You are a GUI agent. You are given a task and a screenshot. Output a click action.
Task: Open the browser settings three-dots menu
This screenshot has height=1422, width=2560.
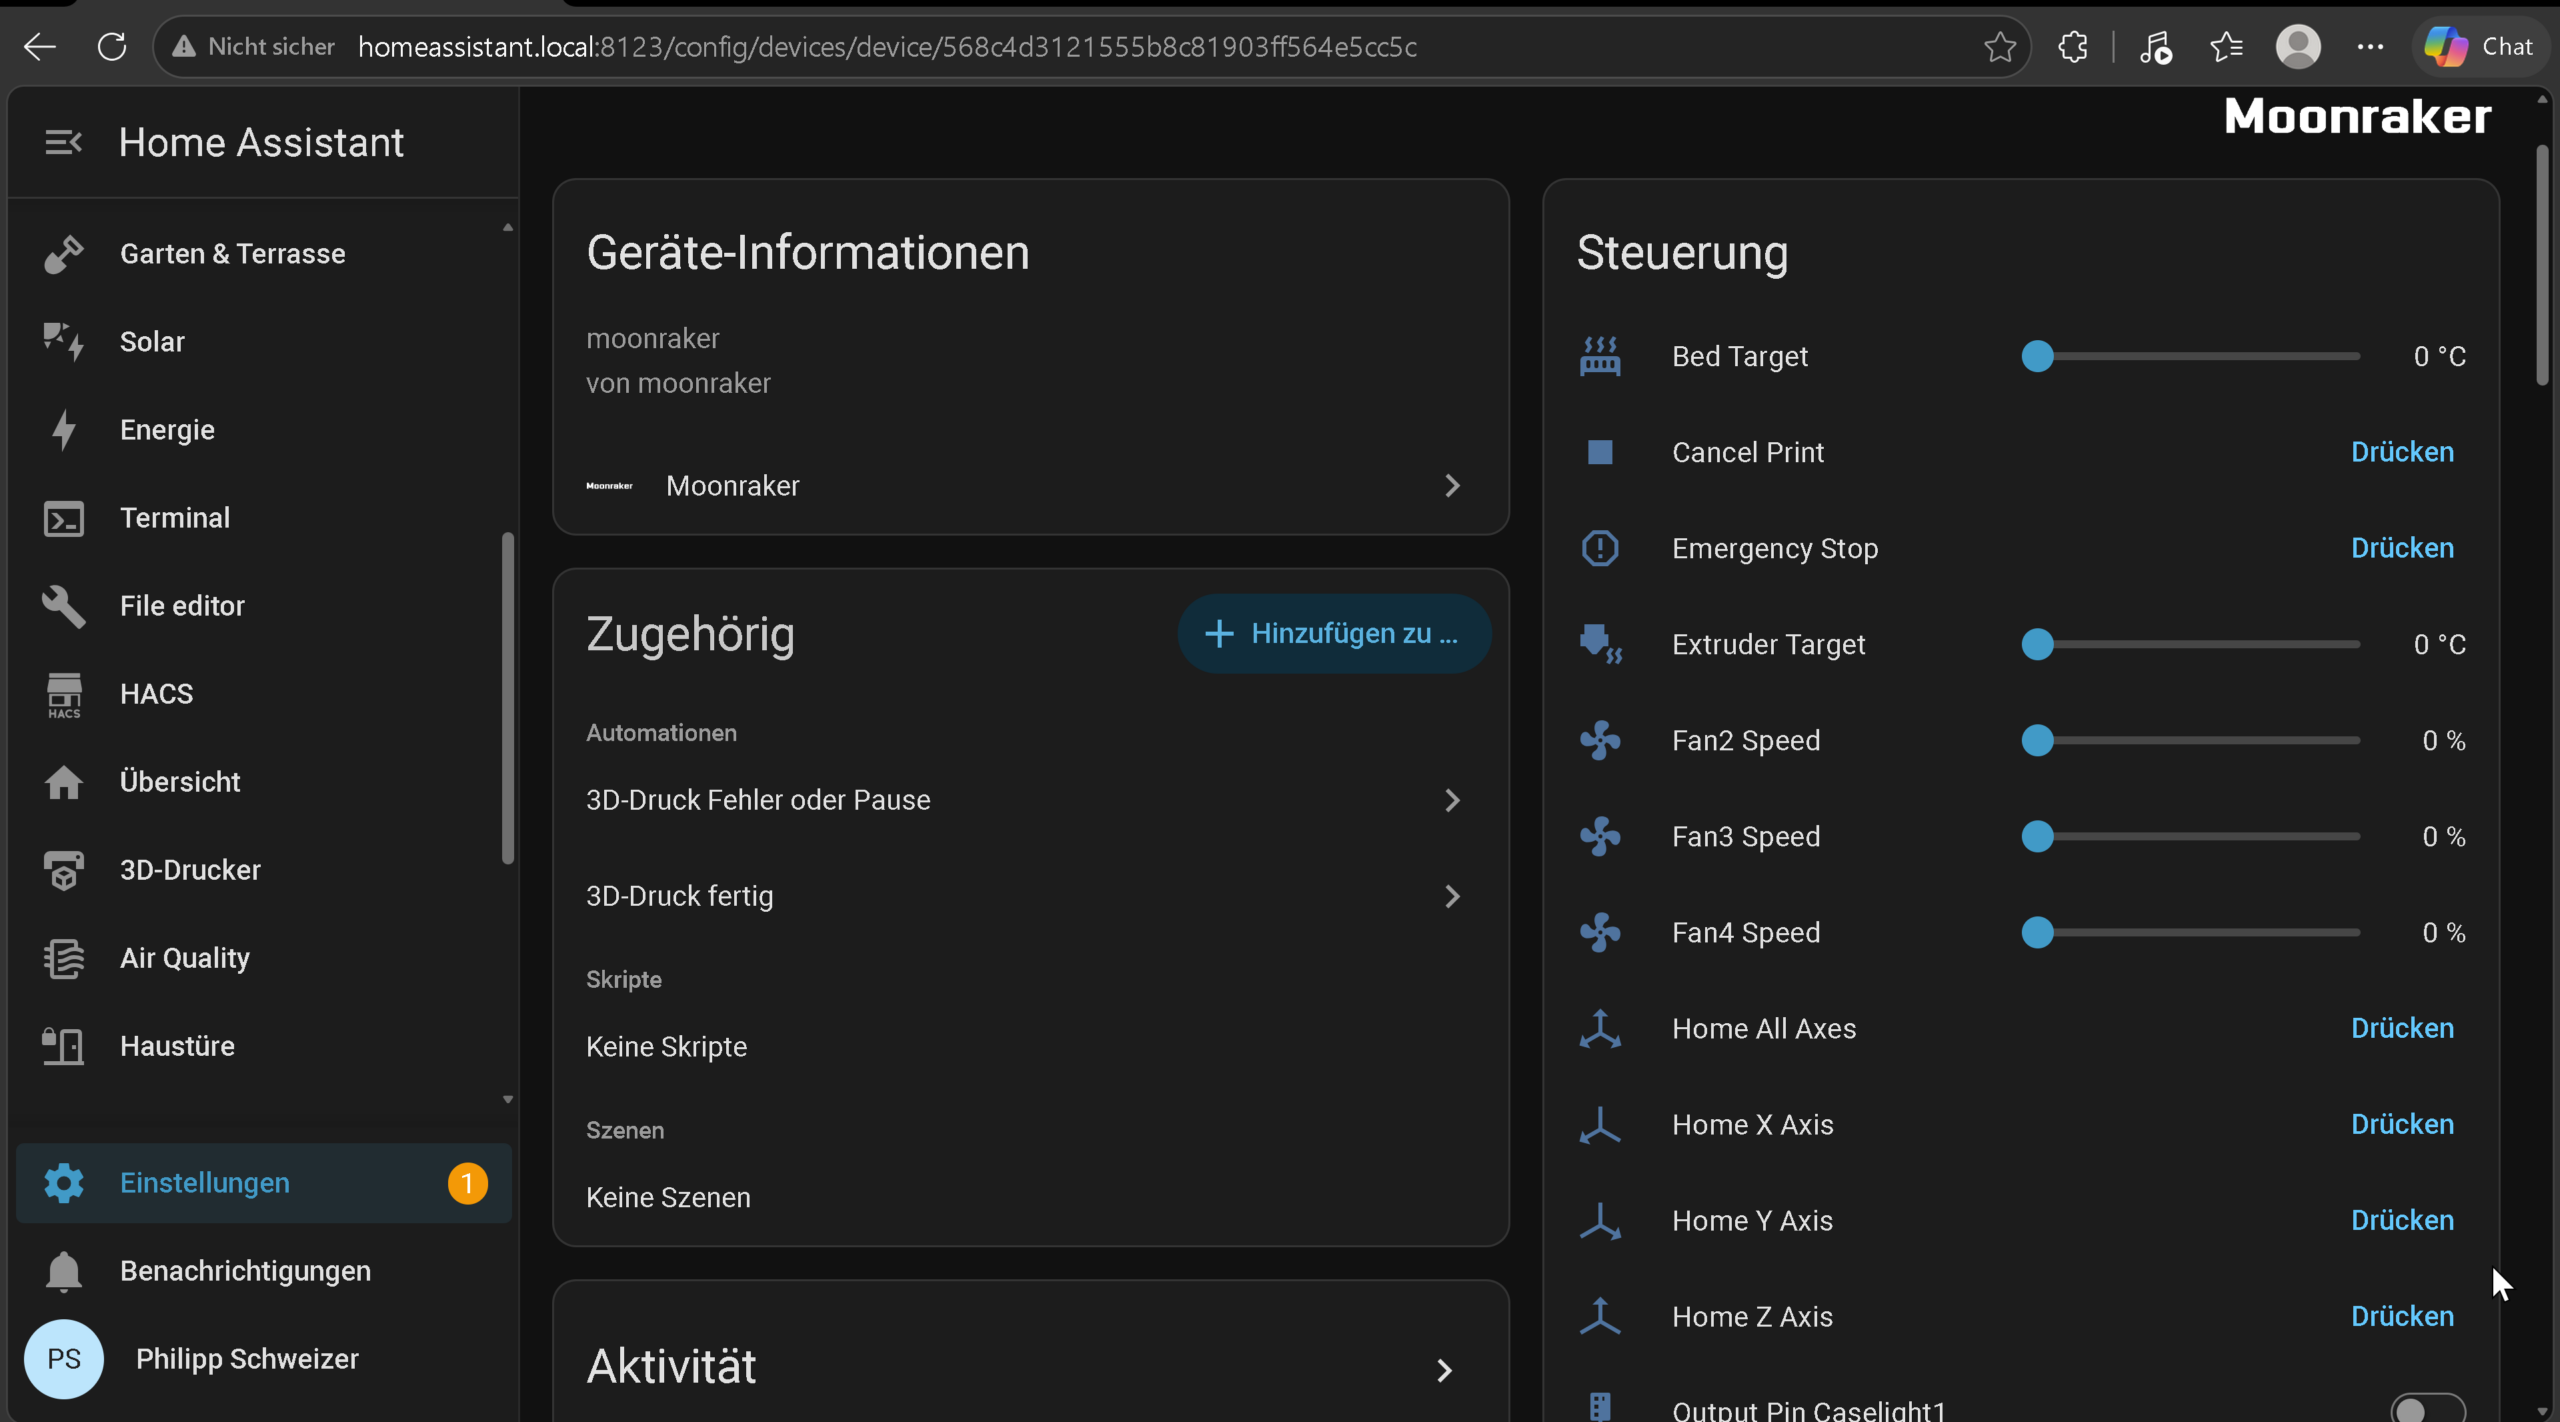(2370, 46)
